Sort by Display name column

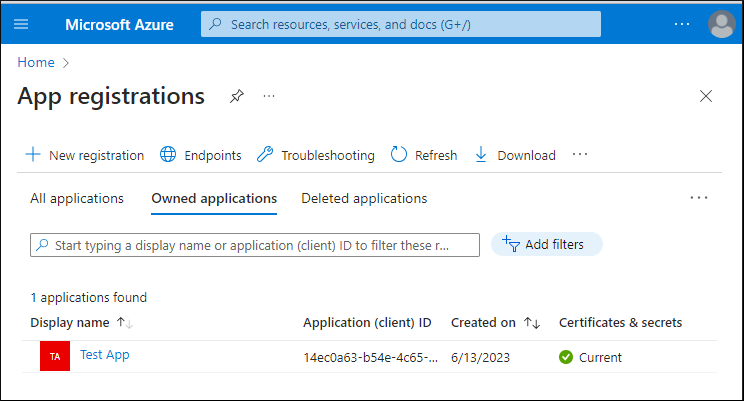pyautogui.click(x=70, y=323)
